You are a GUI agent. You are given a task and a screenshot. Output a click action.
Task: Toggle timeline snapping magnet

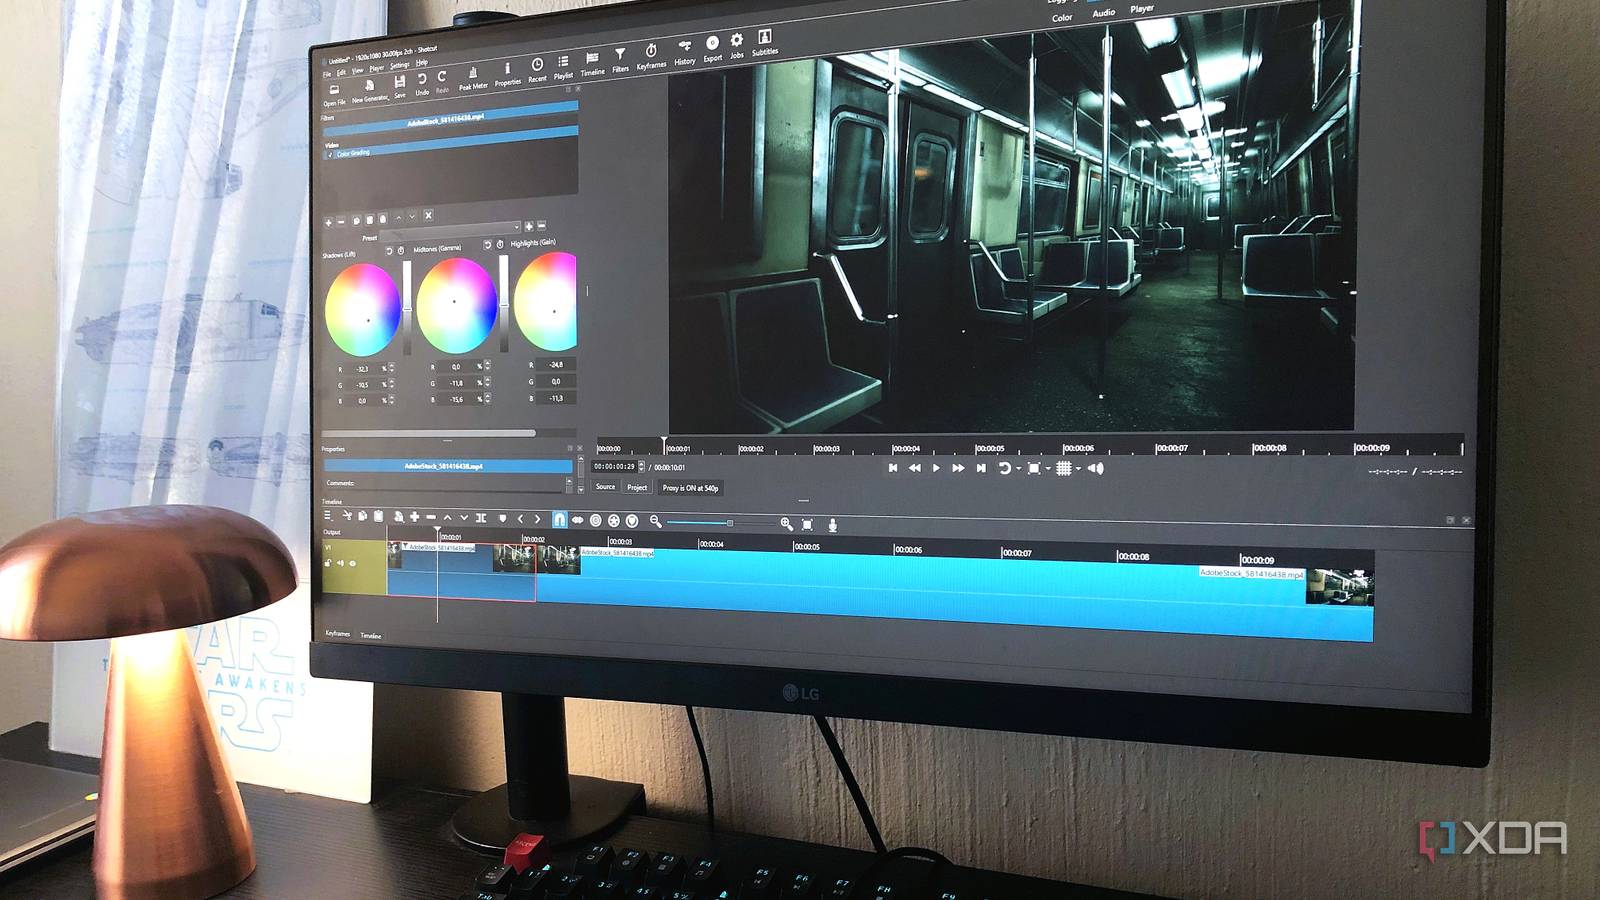[559, 519]
